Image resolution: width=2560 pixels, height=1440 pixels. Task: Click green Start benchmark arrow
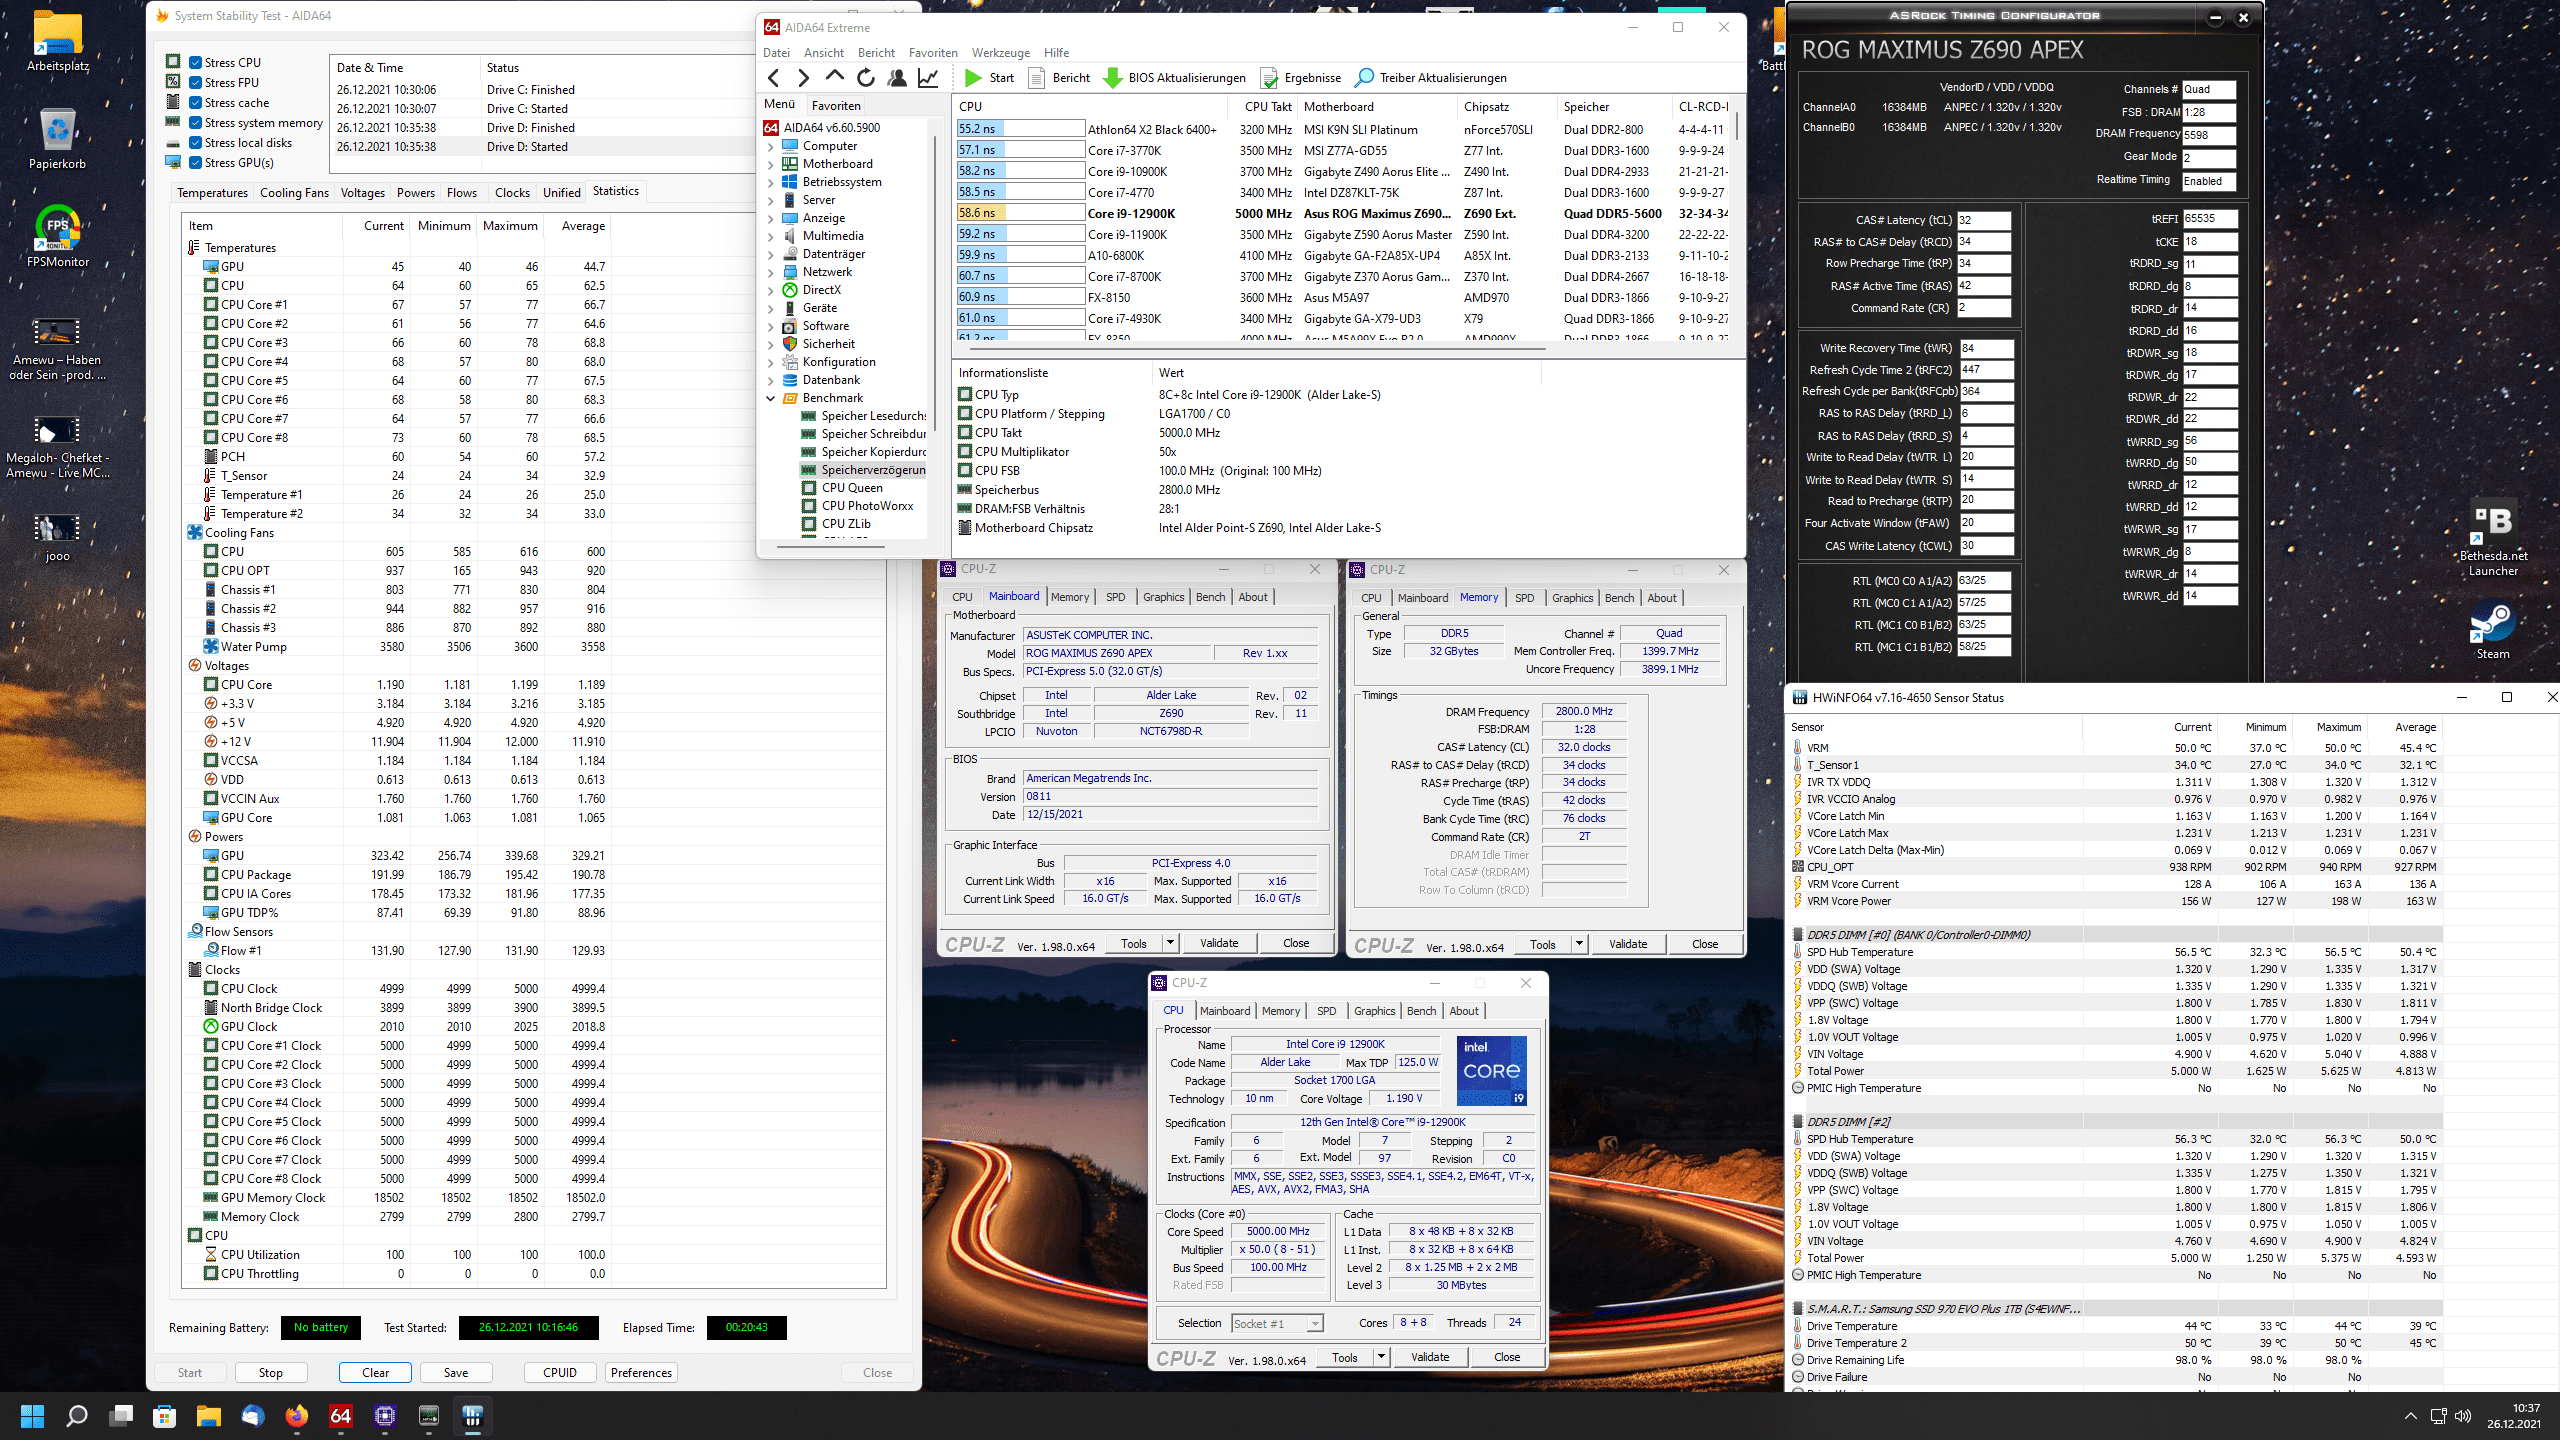coord(973,78)
